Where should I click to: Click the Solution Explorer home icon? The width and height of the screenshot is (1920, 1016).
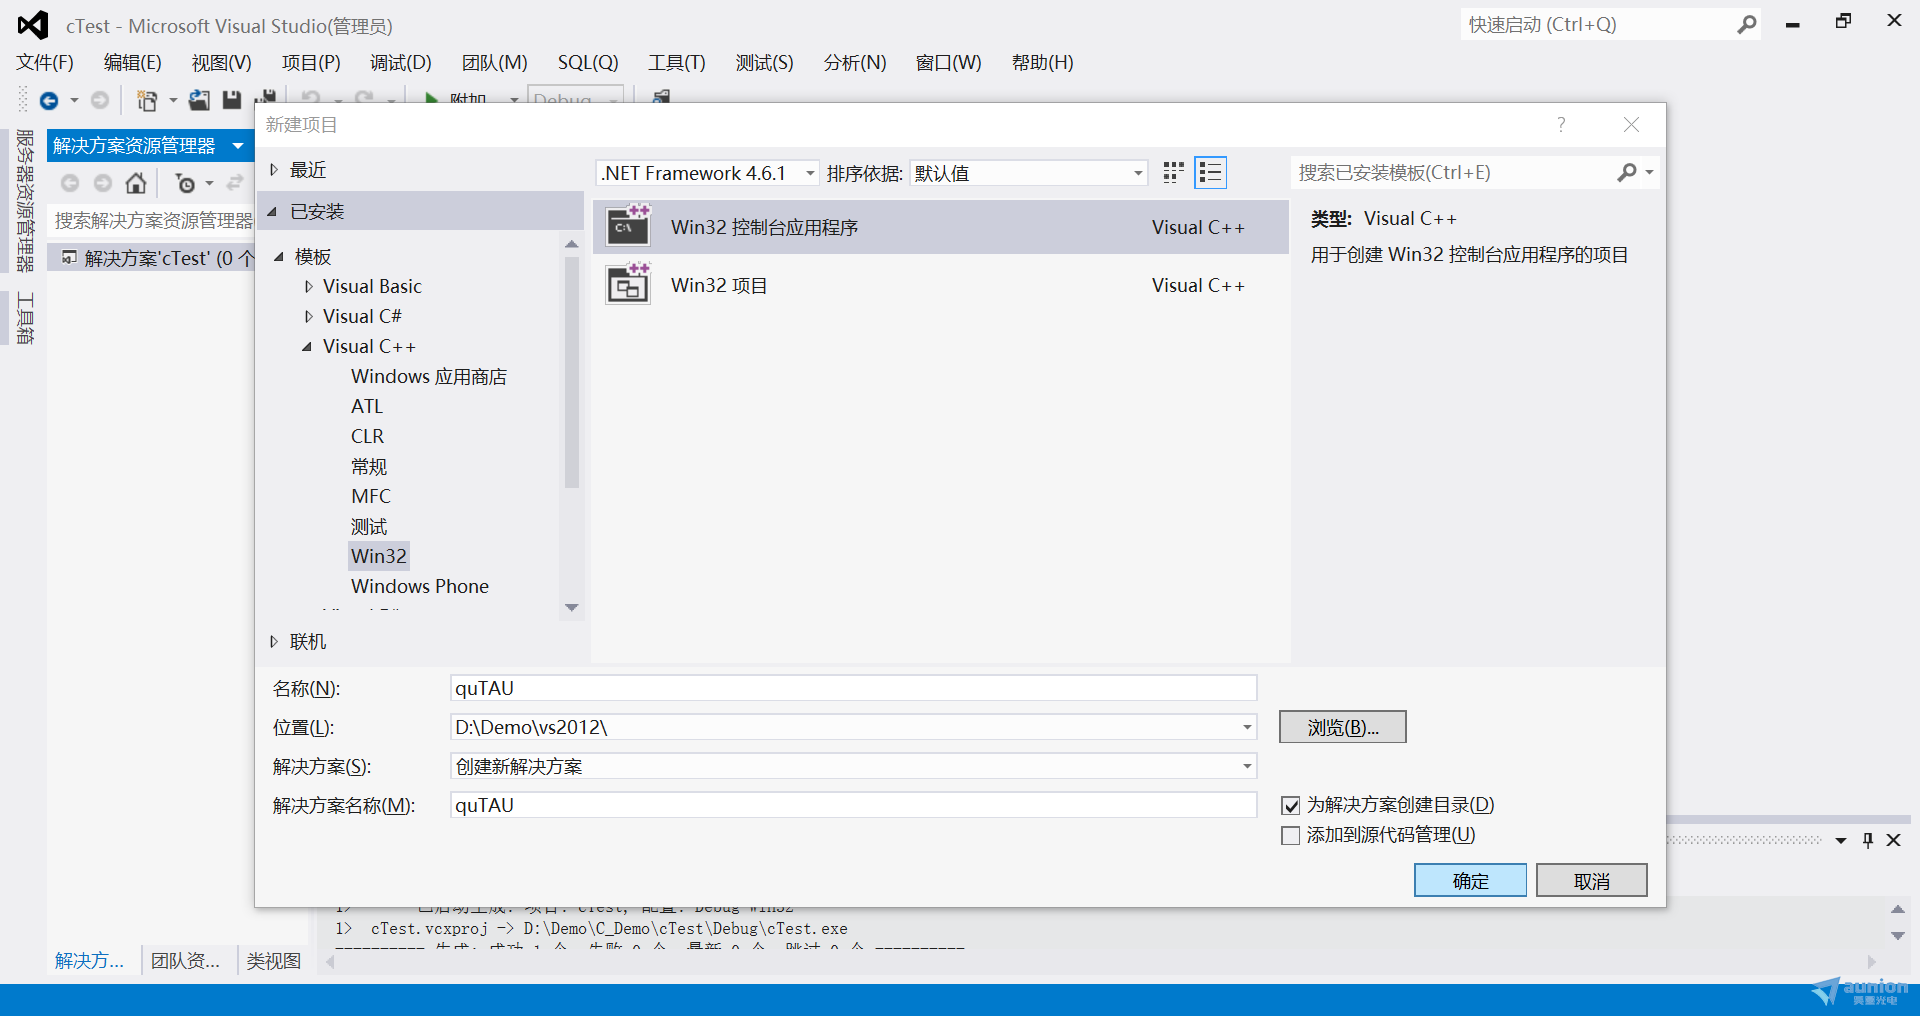point(136,183)
